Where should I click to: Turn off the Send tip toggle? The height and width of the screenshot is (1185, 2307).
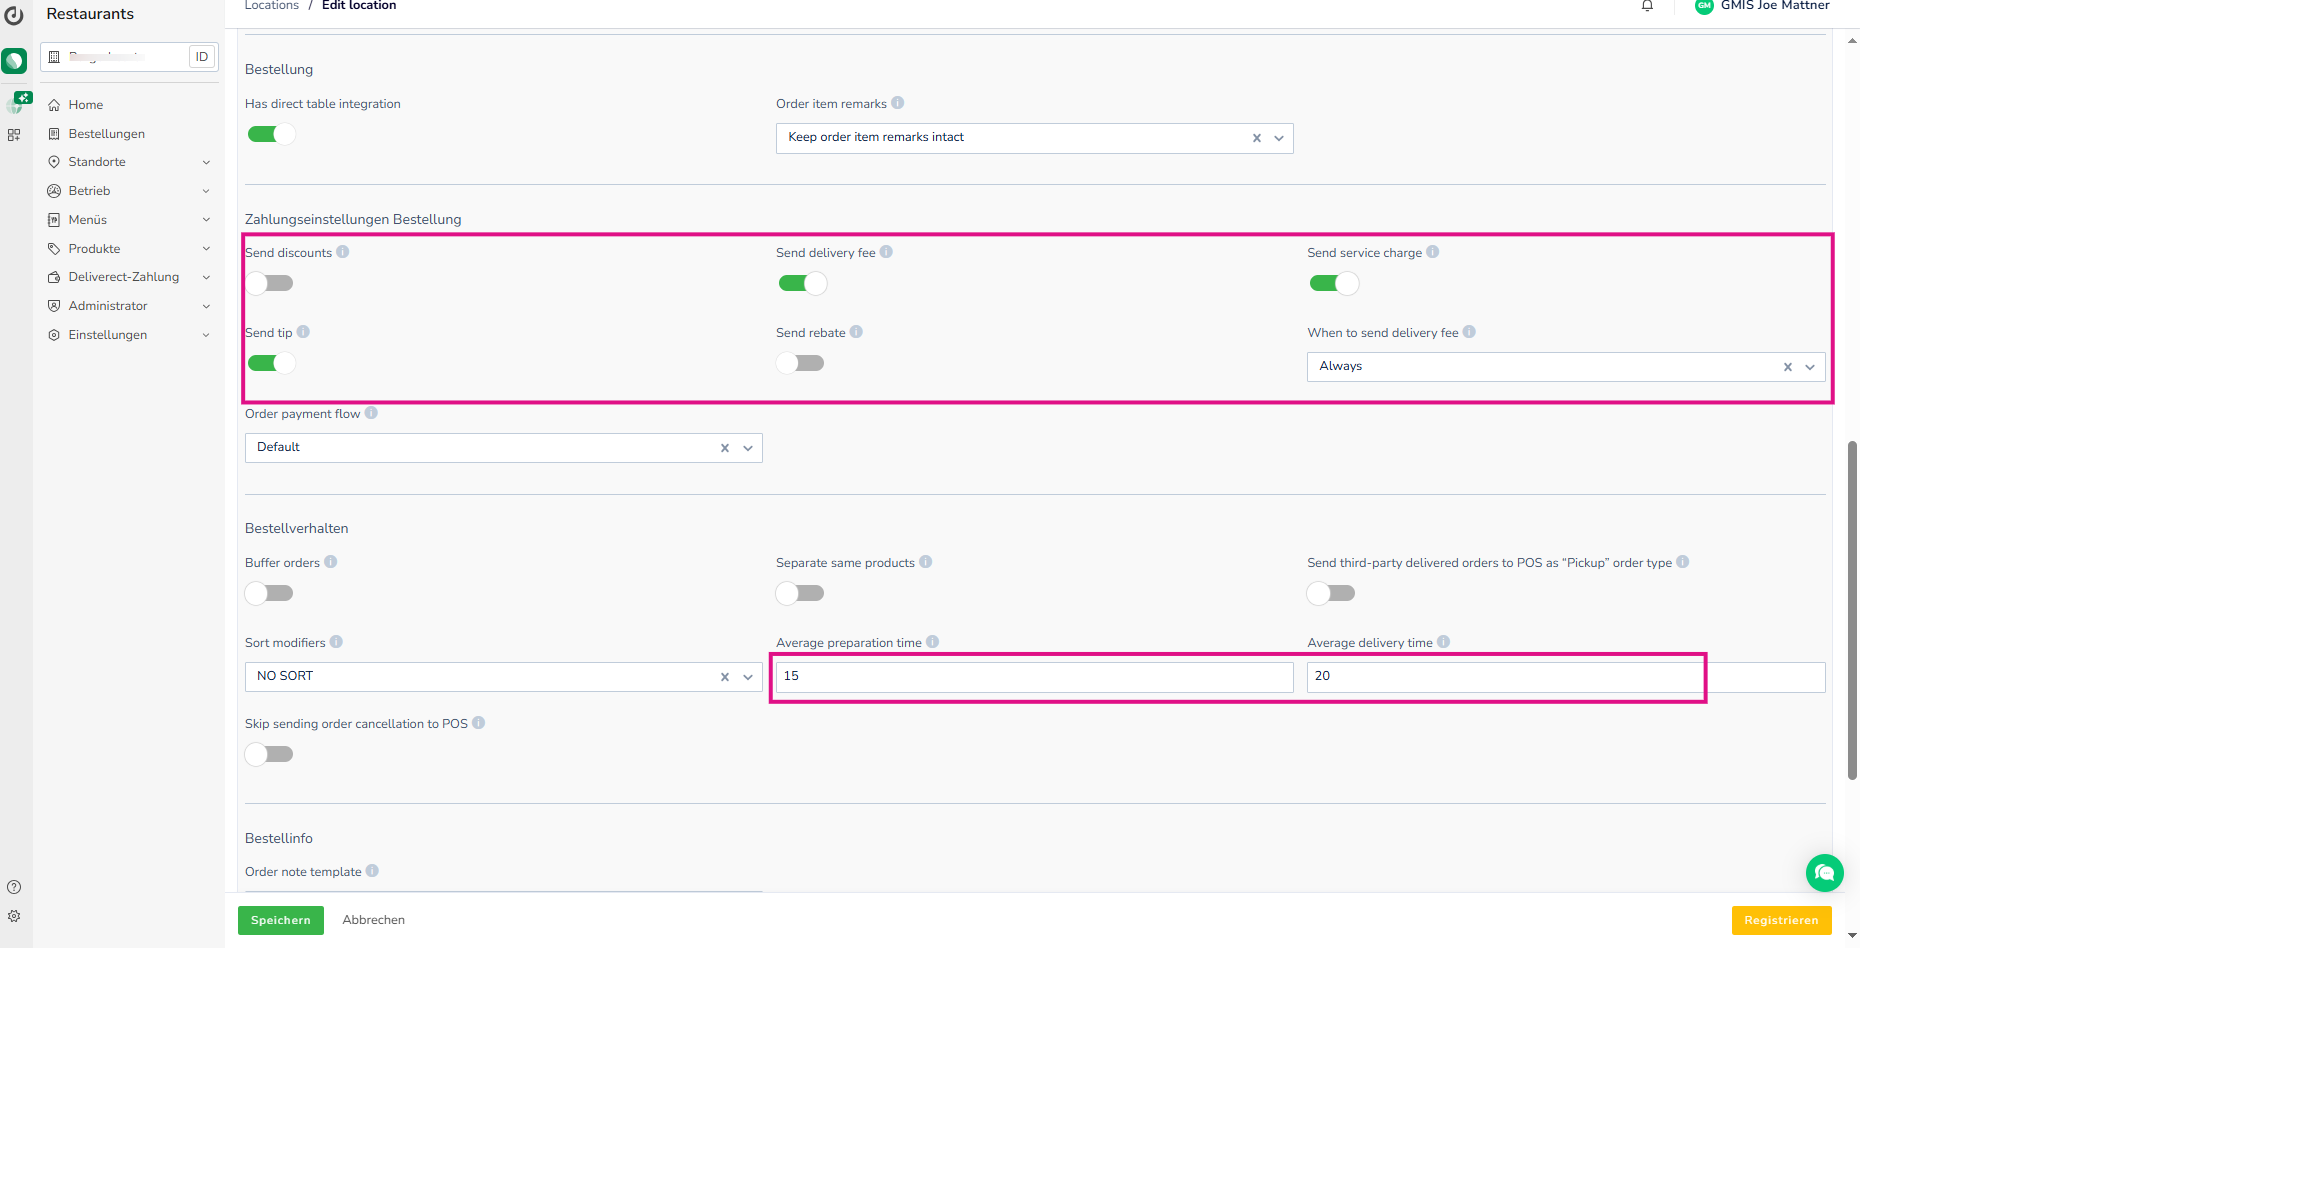[270, 363]
